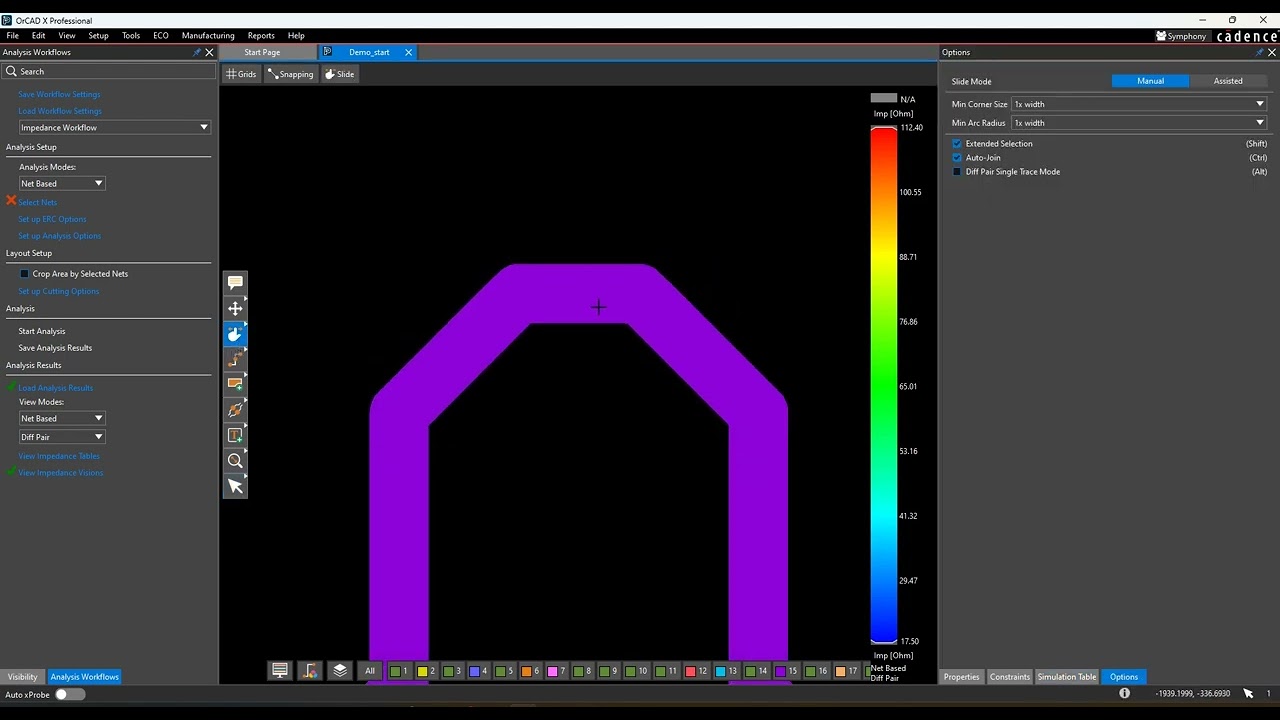Open Analysis Modes Net Based dropdown
Viewport: 1280px width, 720px height.
click(62, 183)
